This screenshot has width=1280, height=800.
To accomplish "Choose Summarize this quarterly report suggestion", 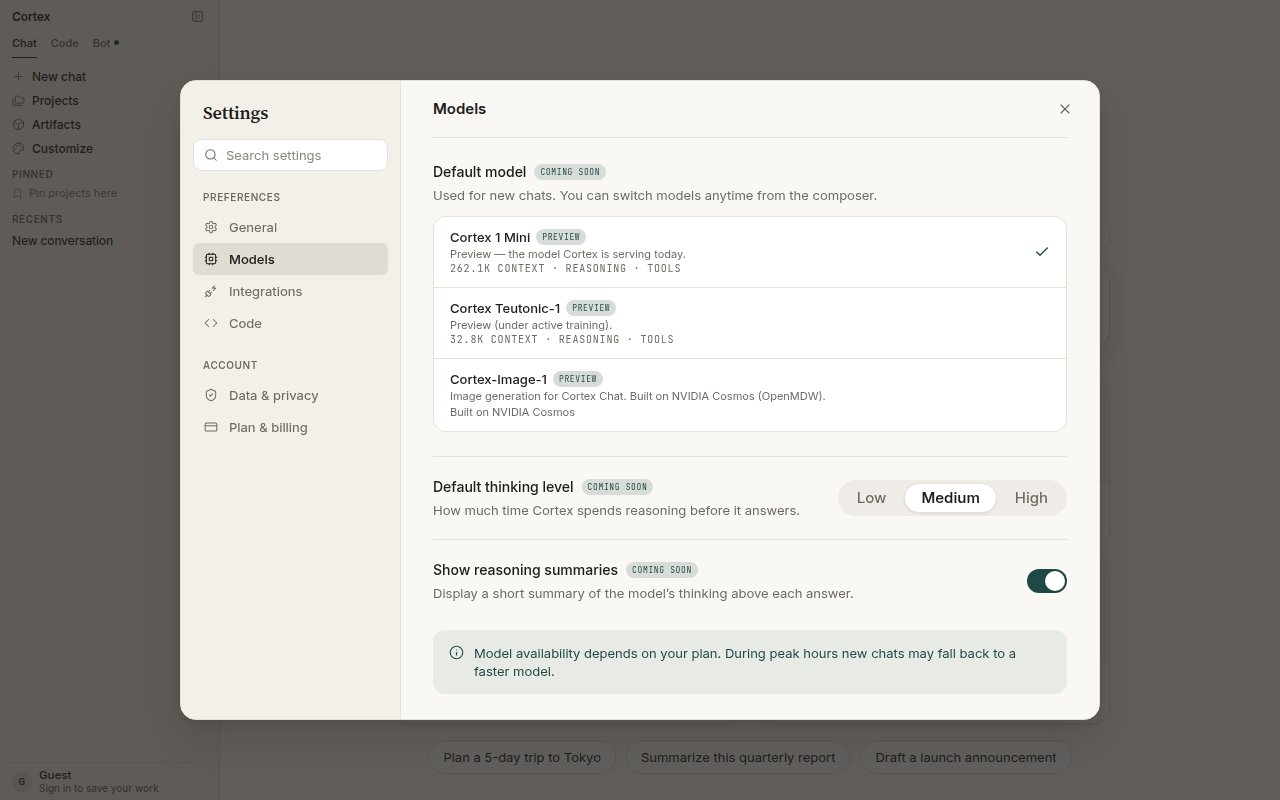I will point(738,757).
